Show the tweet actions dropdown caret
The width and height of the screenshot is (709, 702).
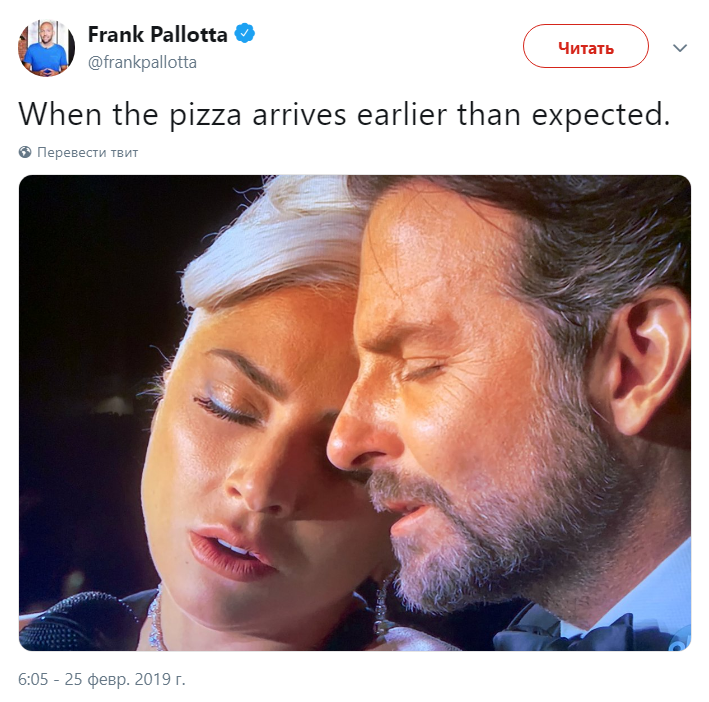(680, 47)
